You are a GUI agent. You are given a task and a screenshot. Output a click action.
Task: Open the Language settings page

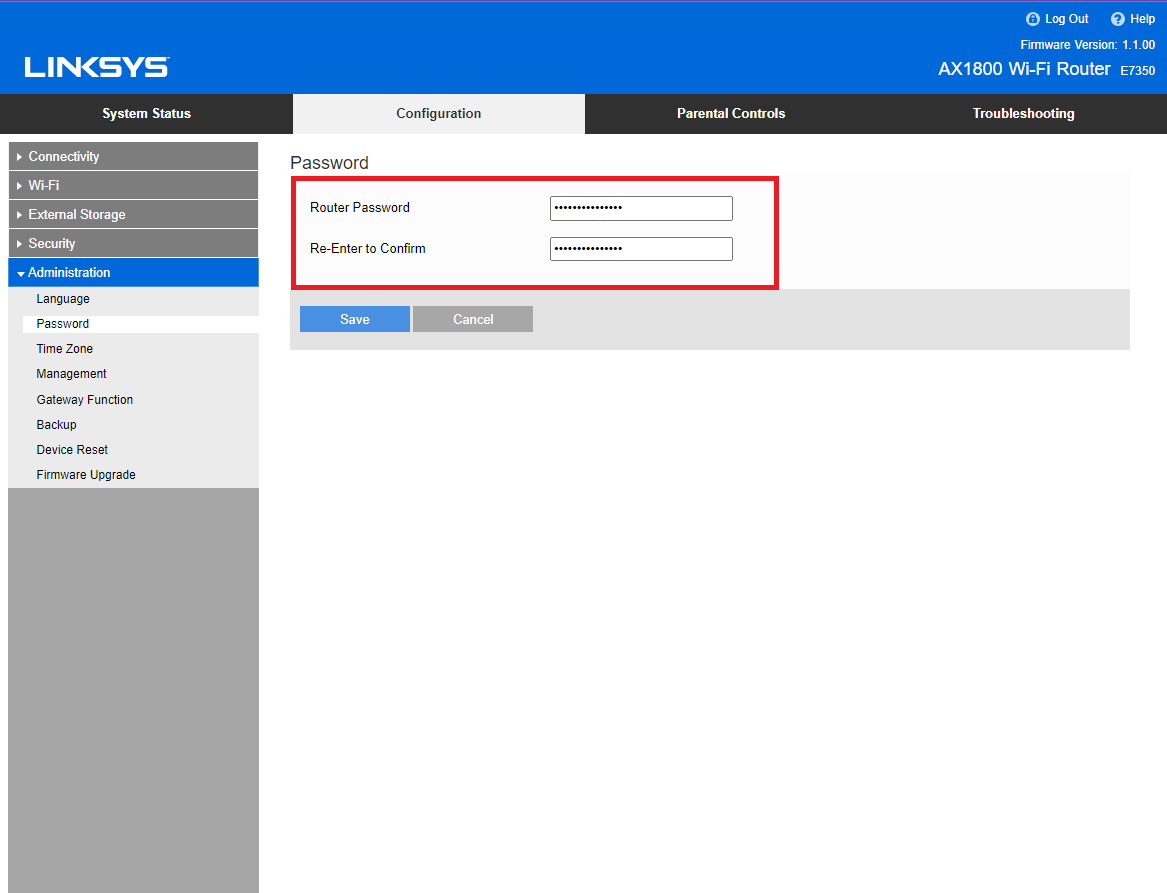click(63, 298)
